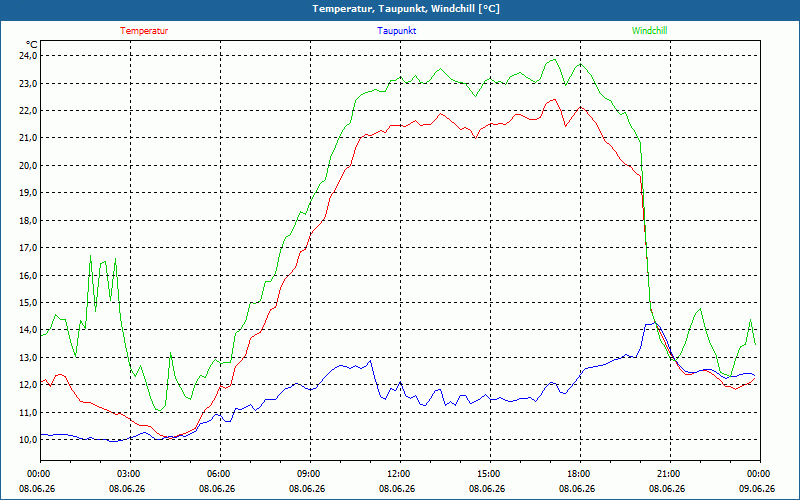Select the 15,0 y-axis value

coord(28,303)
